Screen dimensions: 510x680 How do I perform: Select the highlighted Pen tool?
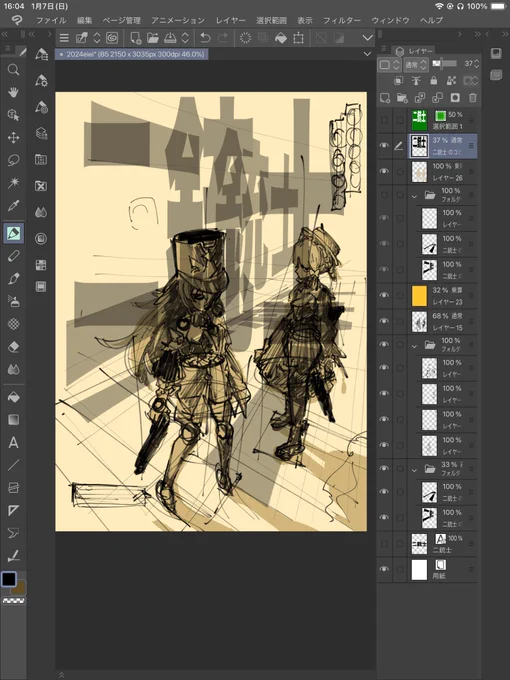pyautogui.click(x=13, y=233)
